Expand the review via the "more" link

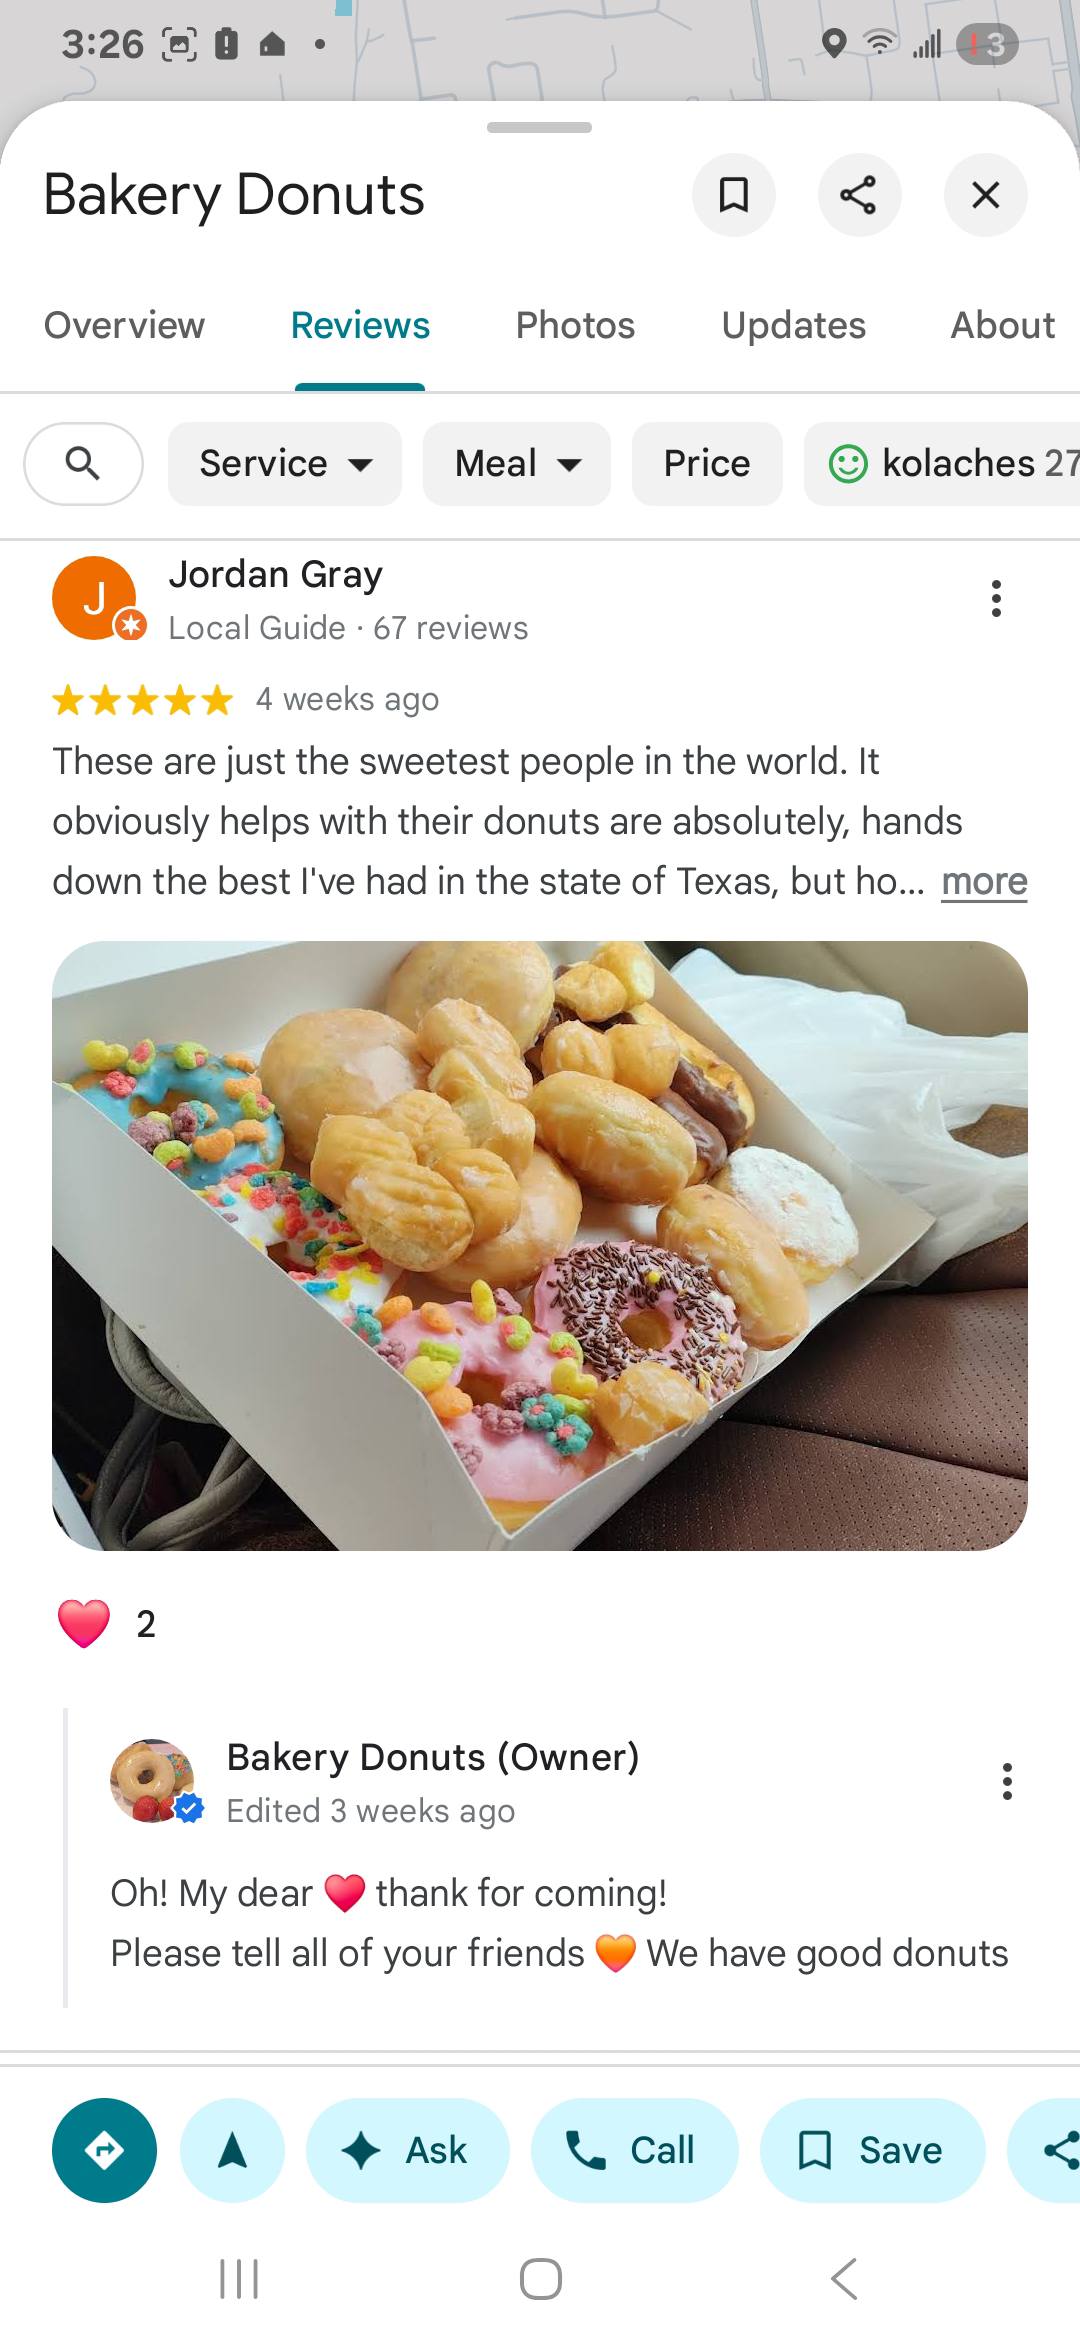[x=984, y=881]
